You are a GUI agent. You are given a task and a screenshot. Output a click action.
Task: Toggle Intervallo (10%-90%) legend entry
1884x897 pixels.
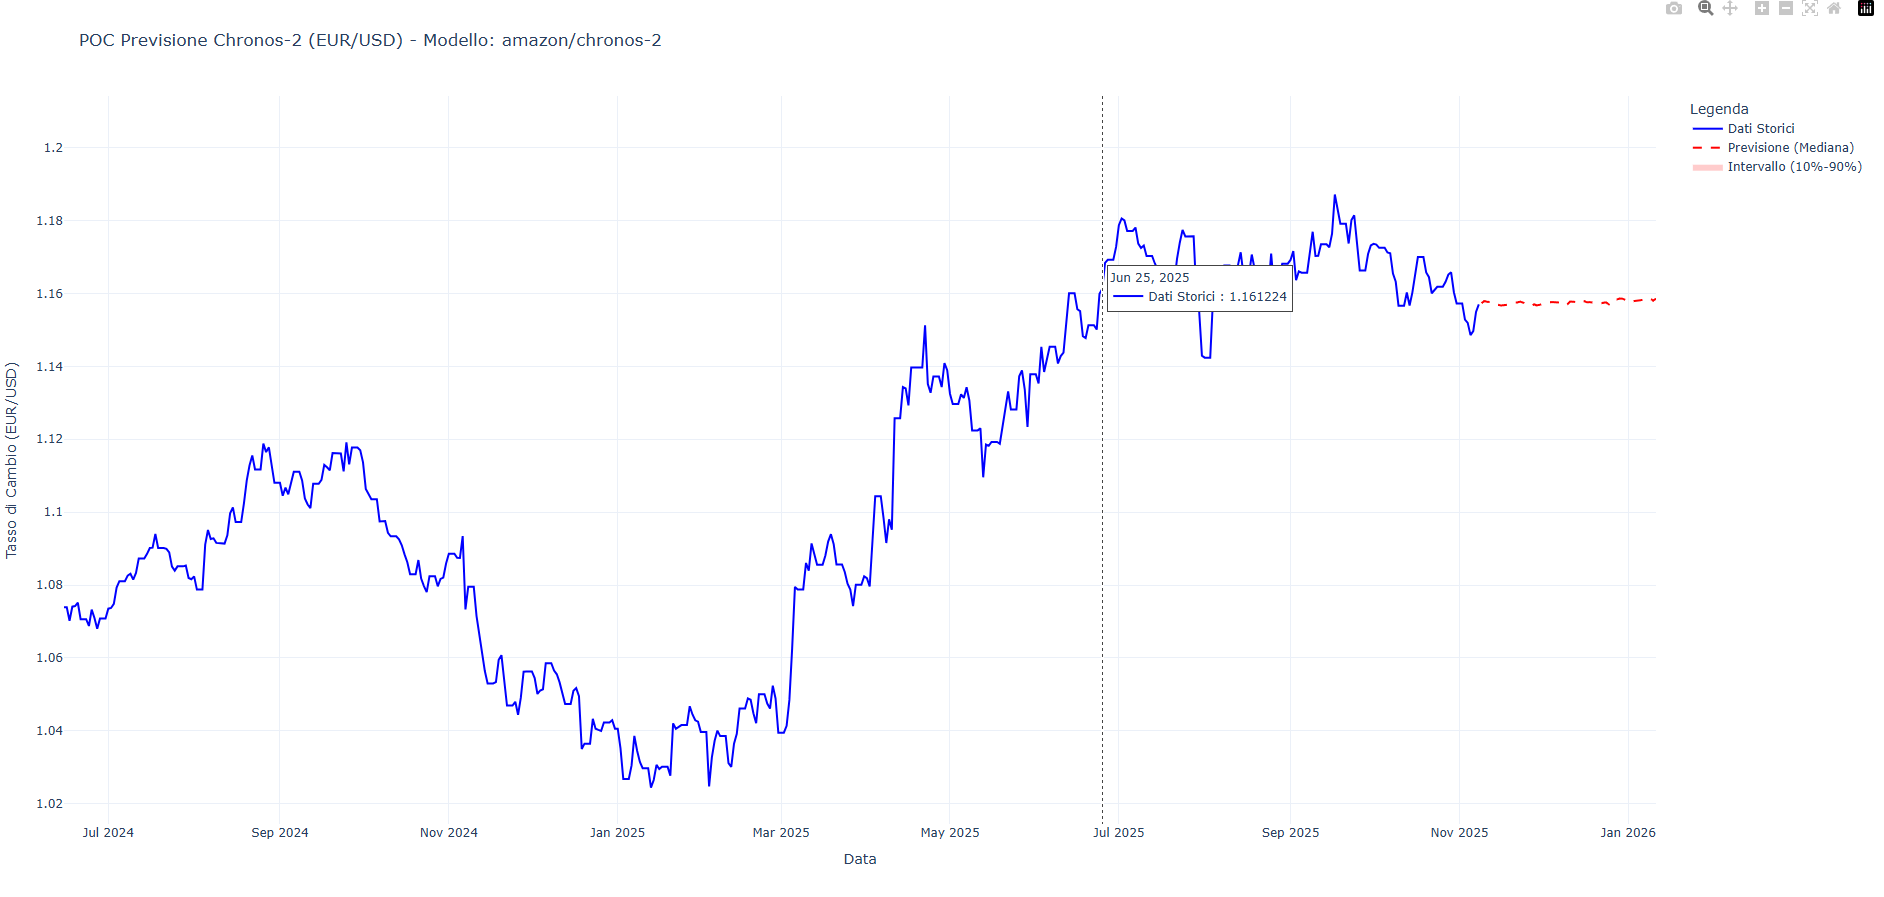1794,167
